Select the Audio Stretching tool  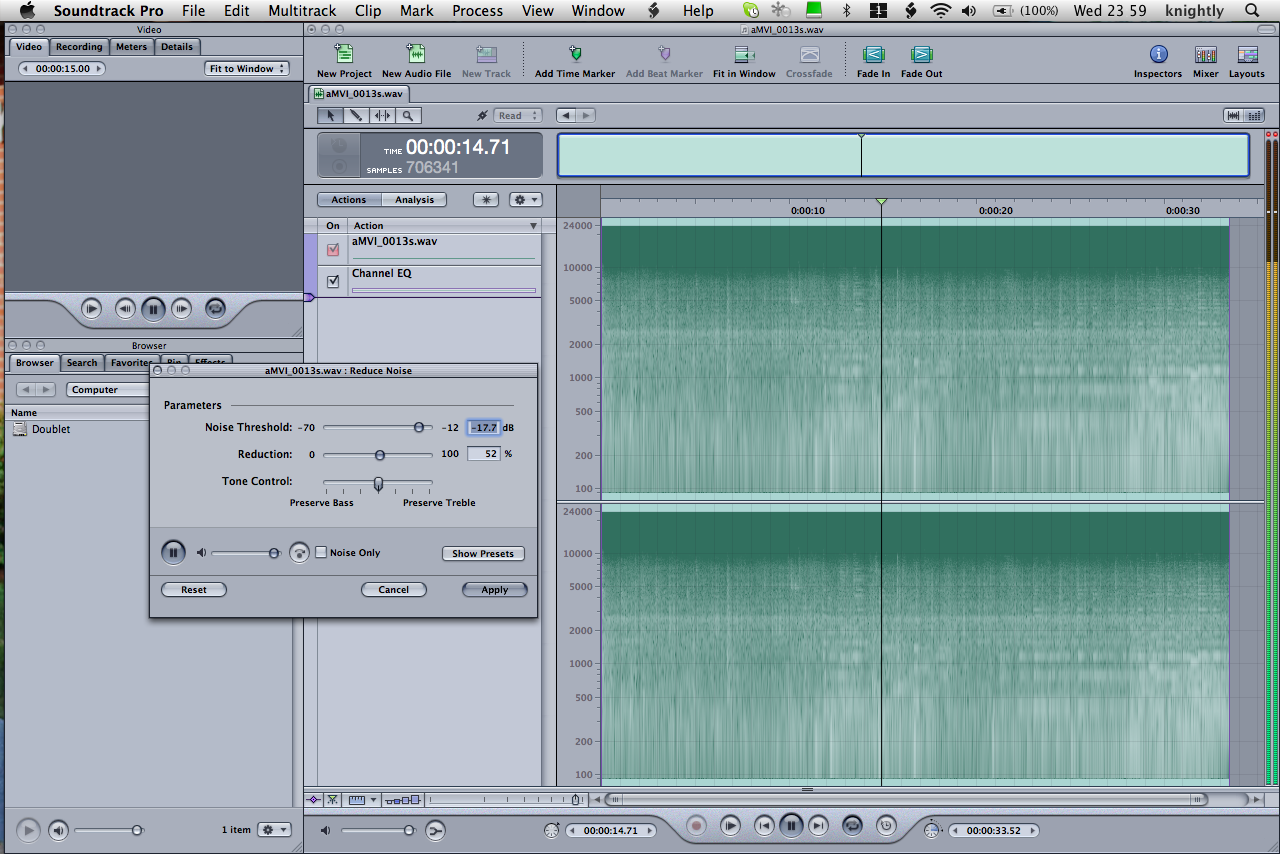[382, 116]
